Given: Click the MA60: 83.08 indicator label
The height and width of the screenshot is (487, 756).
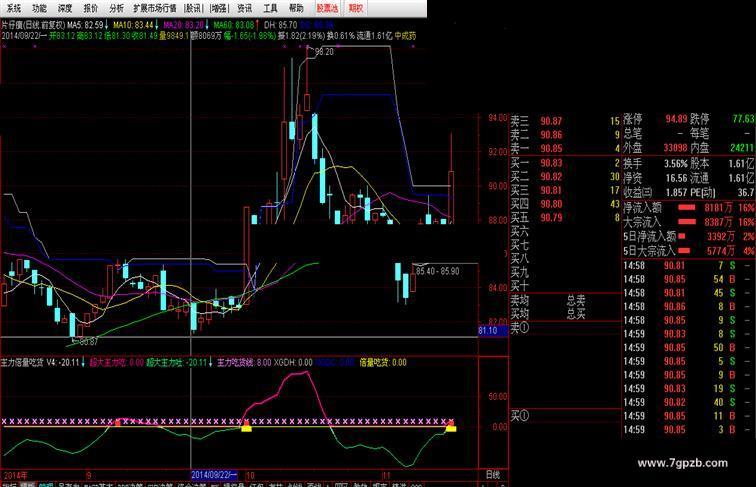Looking at the screenshot, I should [234, 25].
